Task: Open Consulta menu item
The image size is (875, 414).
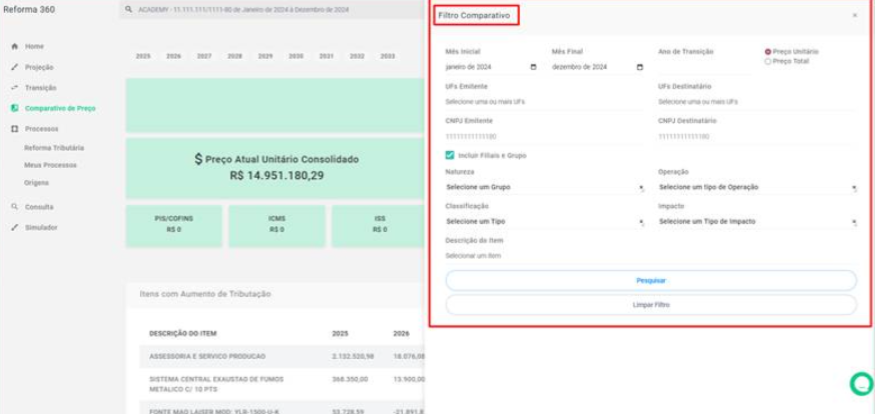Action: coord(39,207)
